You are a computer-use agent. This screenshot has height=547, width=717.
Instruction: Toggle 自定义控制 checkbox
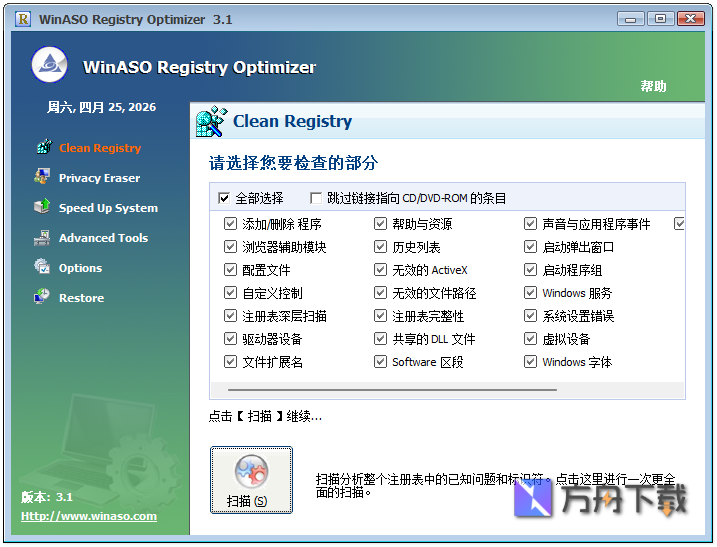(x=230, y=293)
